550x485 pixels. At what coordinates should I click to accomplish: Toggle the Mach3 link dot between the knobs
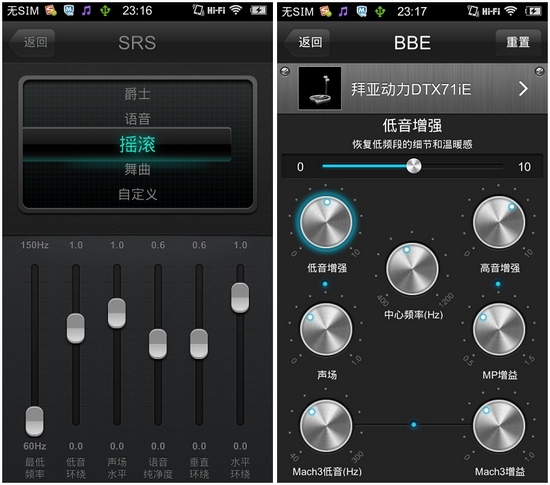[414, 425]
